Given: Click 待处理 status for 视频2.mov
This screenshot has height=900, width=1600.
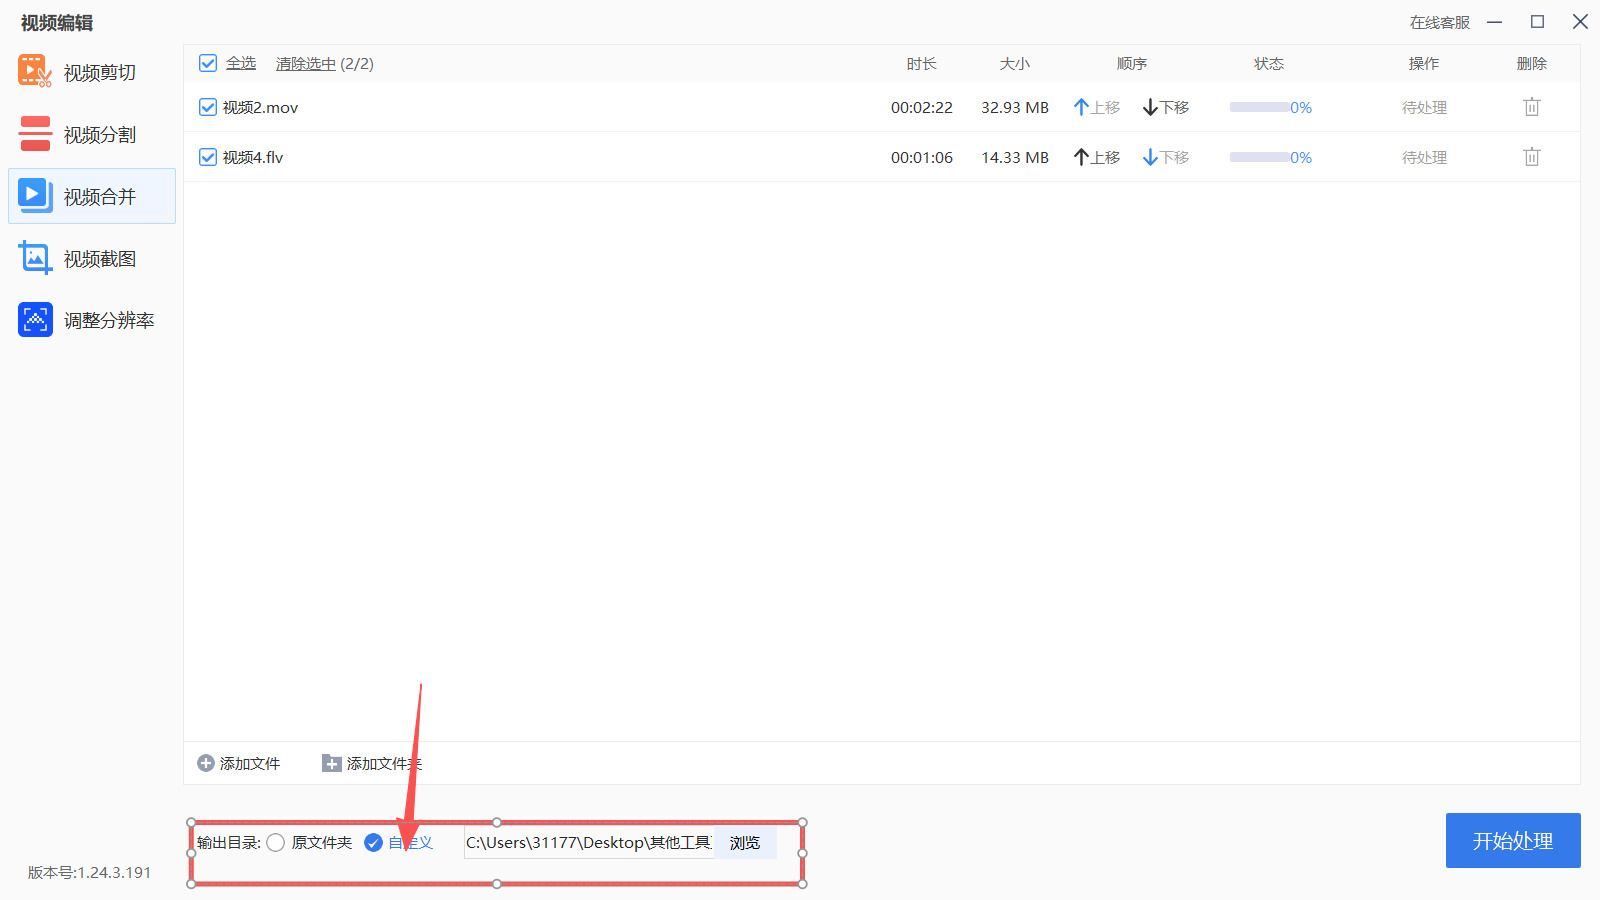Looking at the screenshot, I should [x=1424, y=107].
